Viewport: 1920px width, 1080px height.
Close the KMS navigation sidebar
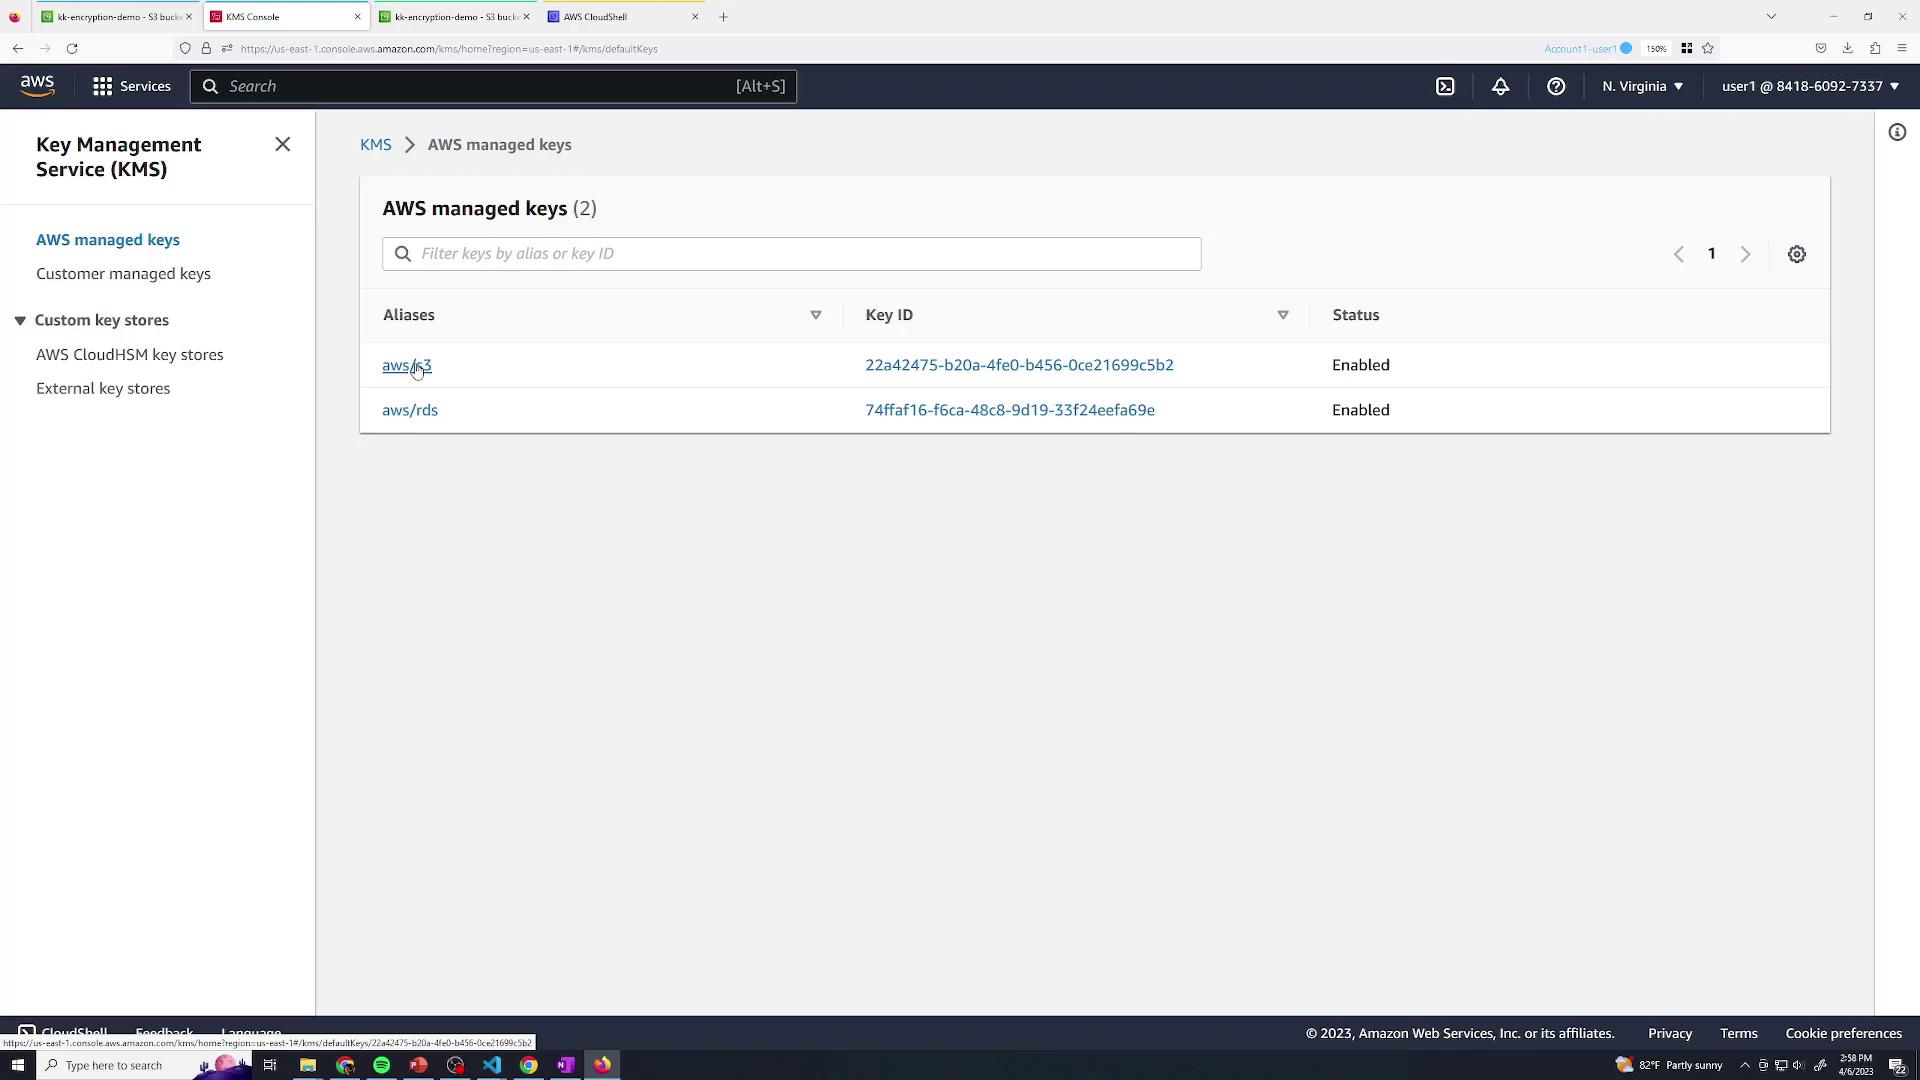[283, 145]
